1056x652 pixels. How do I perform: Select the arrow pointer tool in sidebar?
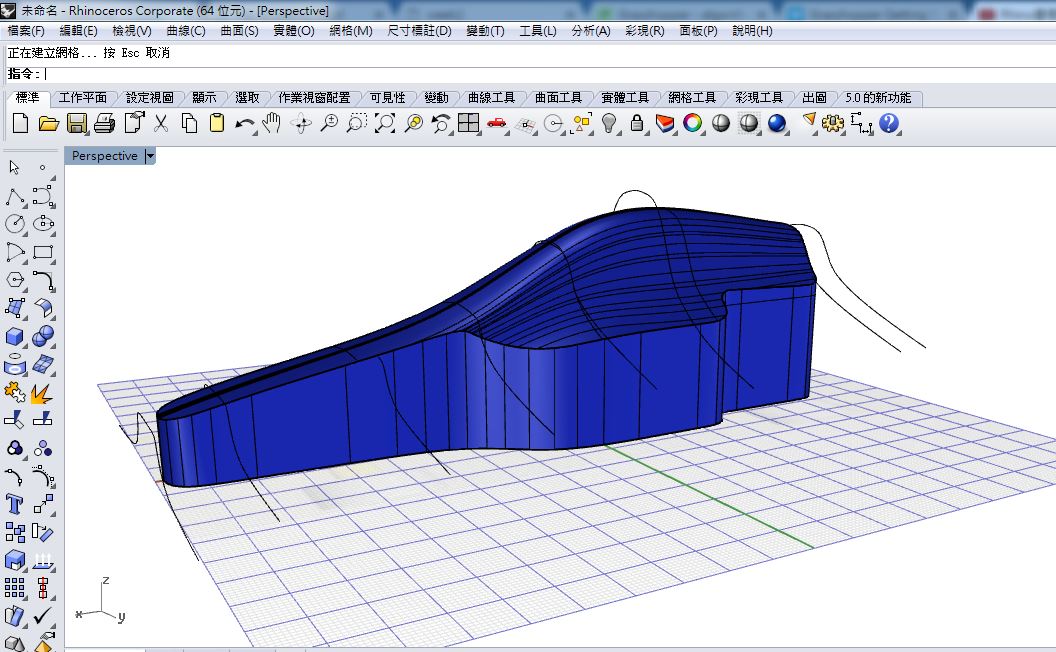click(14, 167)
